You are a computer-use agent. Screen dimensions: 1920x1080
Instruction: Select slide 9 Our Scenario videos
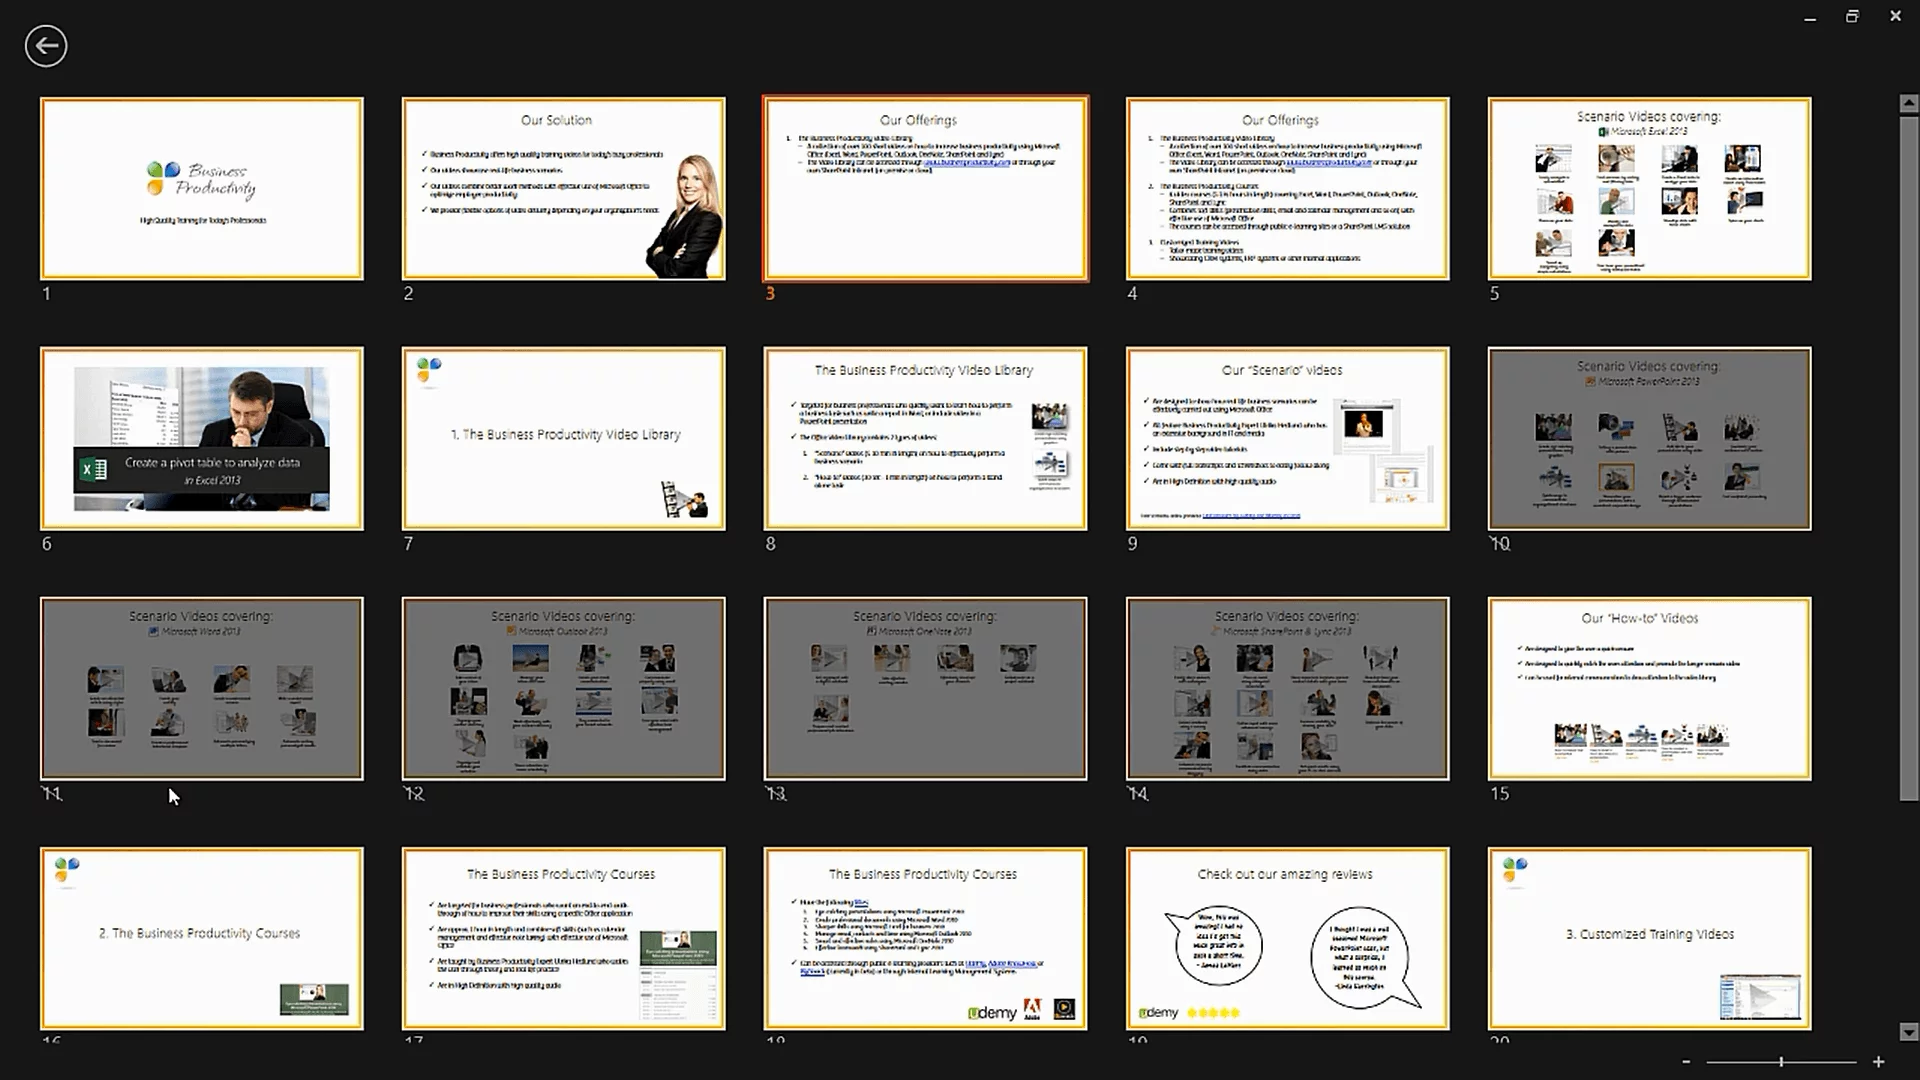(x=1287, y=439)
